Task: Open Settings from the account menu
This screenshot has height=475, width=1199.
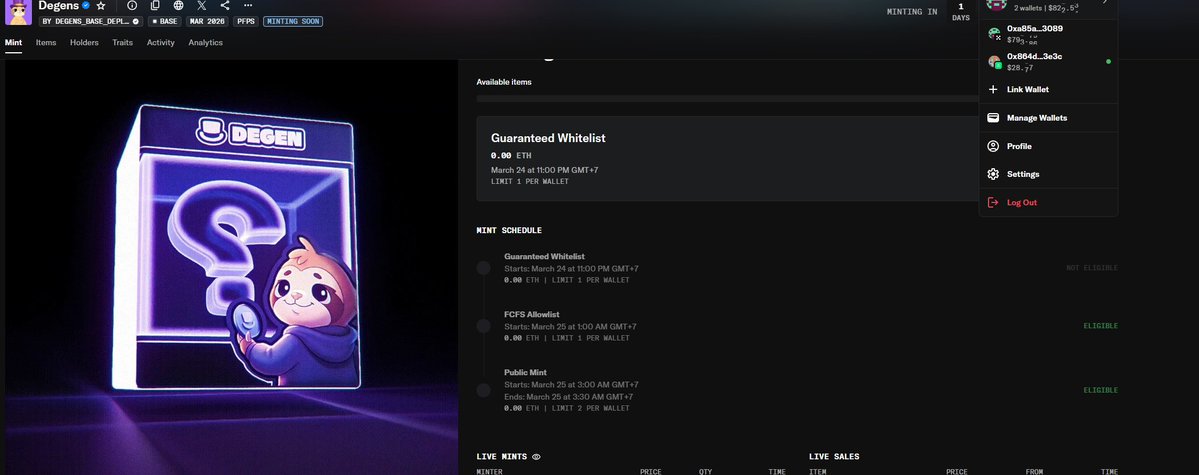Action: 1048,174
